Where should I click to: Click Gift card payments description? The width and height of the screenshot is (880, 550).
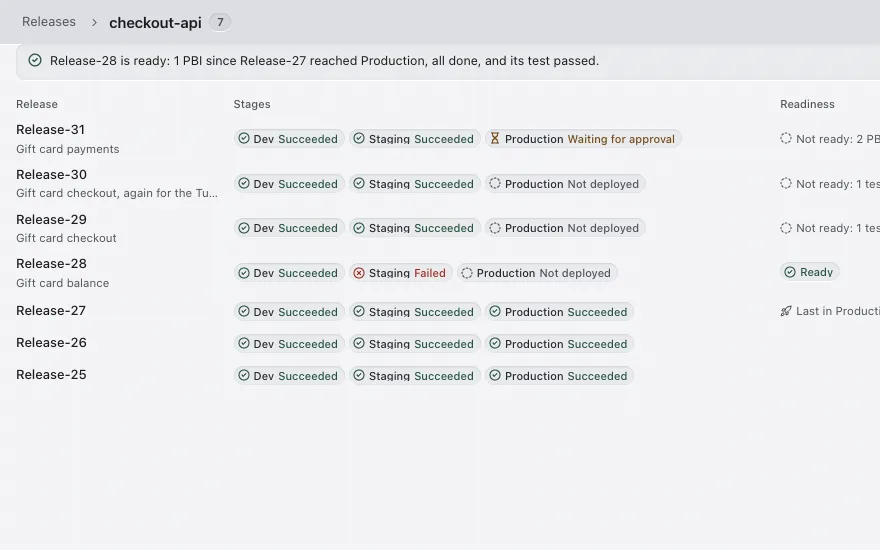(x=67, y=149)
